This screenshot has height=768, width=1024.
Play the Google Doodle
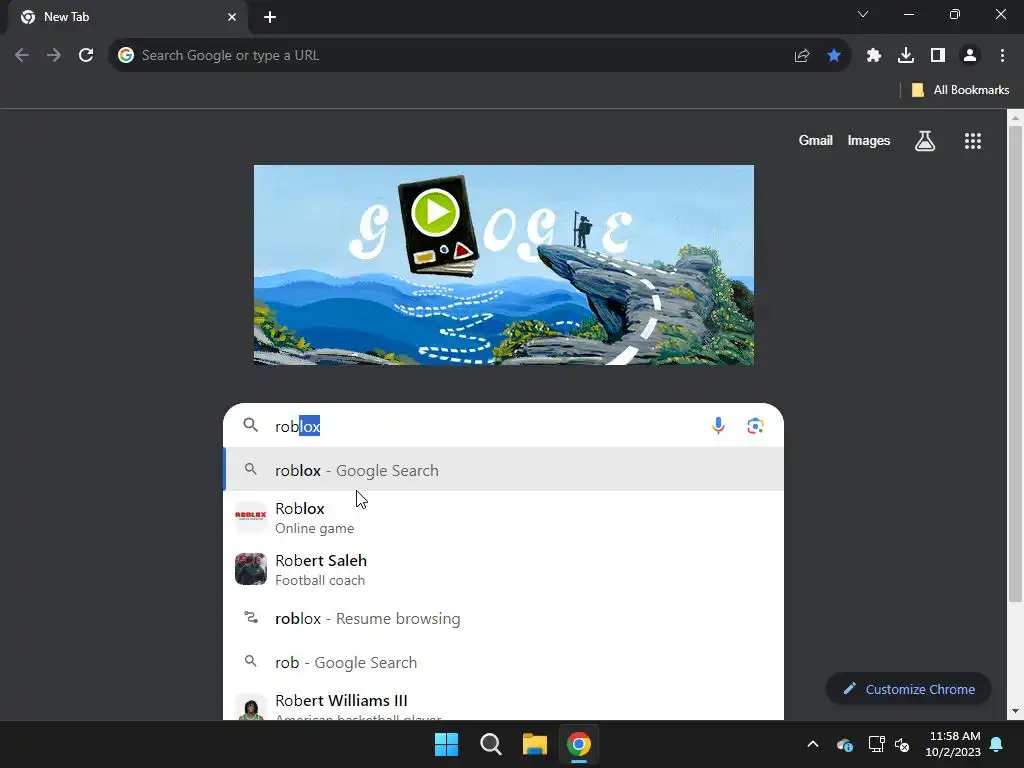point(435,213)
